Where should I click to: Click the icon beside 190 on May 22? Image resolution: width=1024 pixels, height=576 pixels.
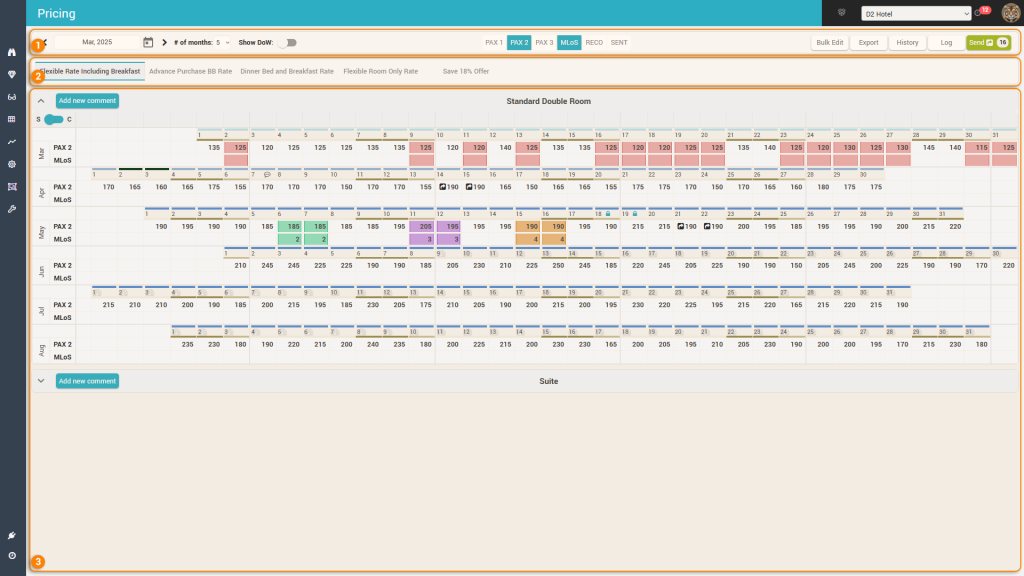click(707, 226)
